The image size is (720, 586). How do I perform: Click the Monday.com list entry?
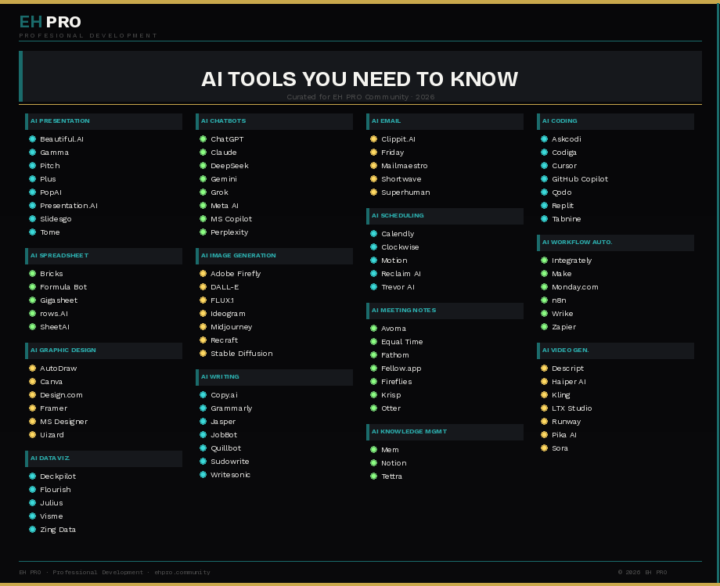pyautogui.click(x=569, y=287)
